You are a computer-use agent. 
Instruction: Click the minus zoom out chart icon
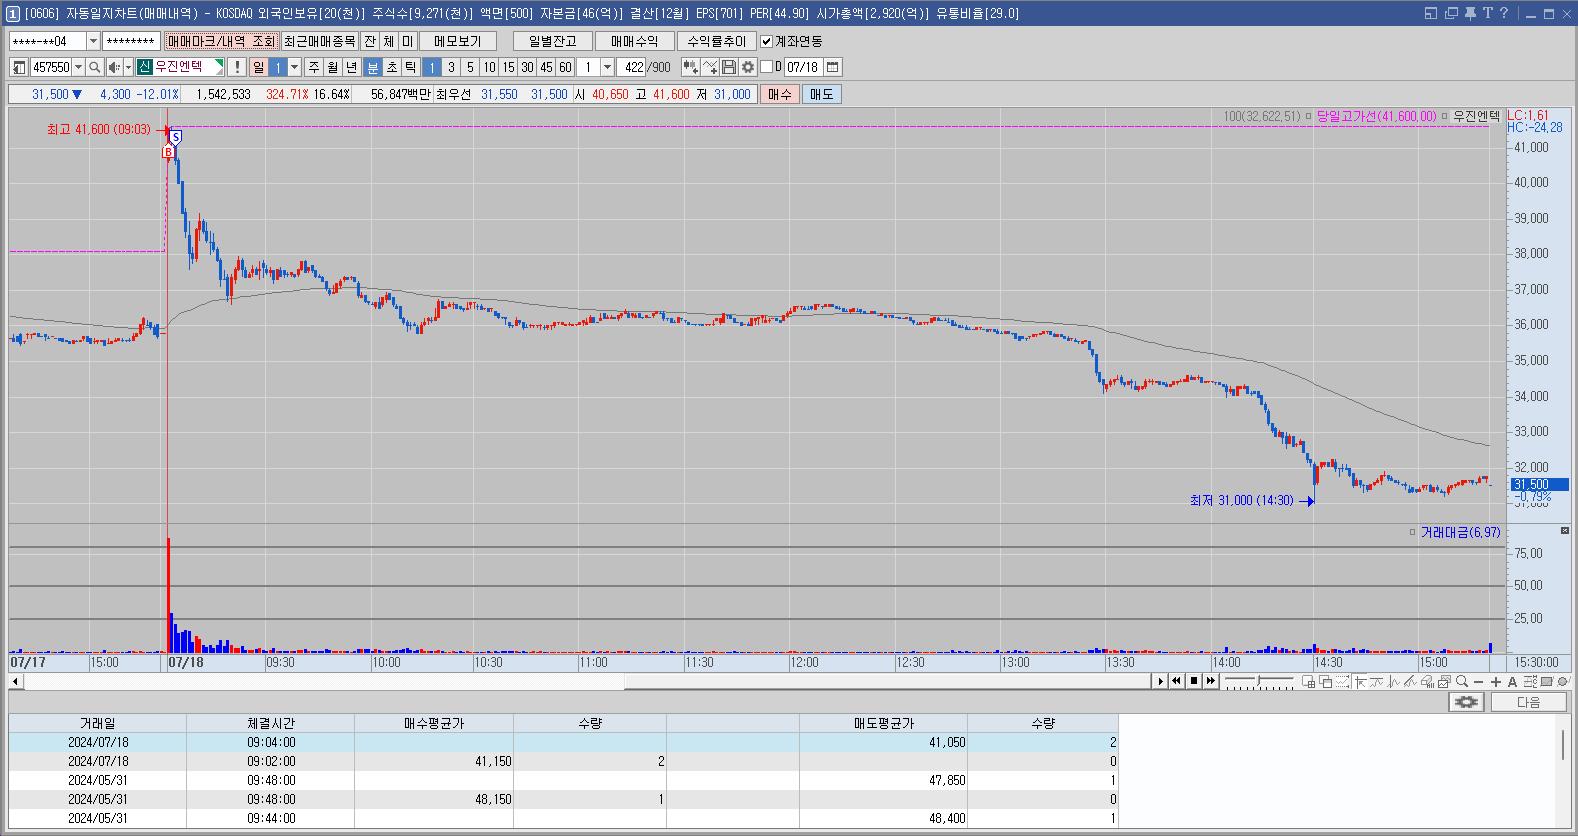pyautogui.click(x=1479, y=681)
